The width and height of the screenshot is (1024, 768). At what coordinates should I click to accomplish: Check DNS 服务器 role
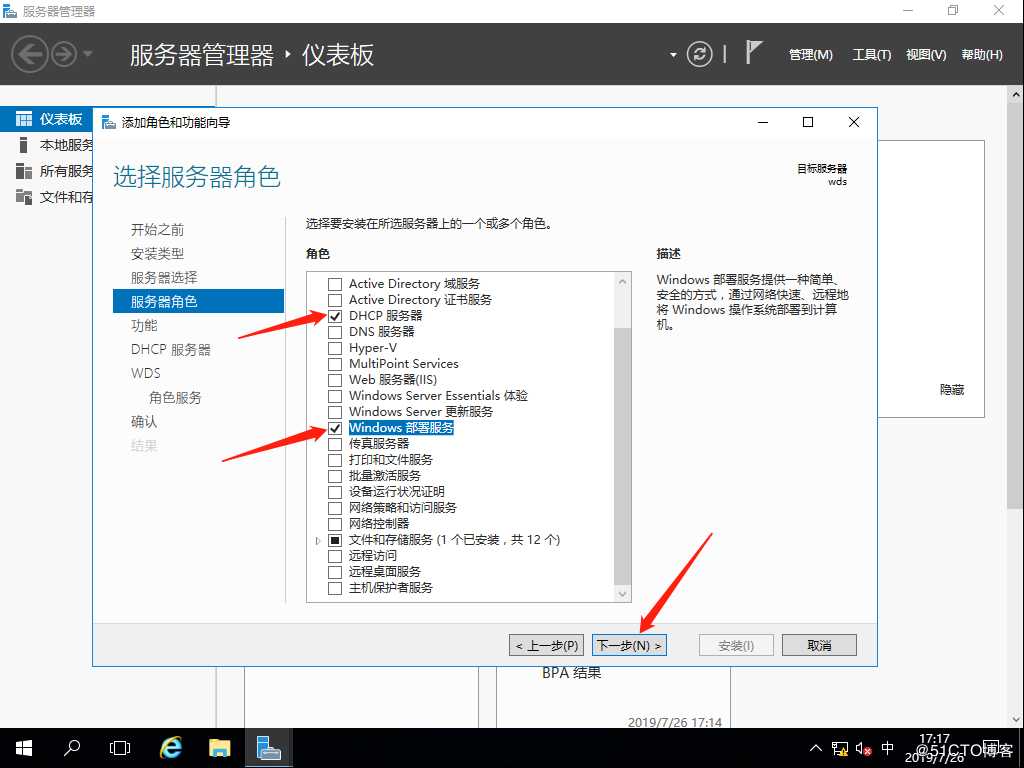click(x=335, y=332)
